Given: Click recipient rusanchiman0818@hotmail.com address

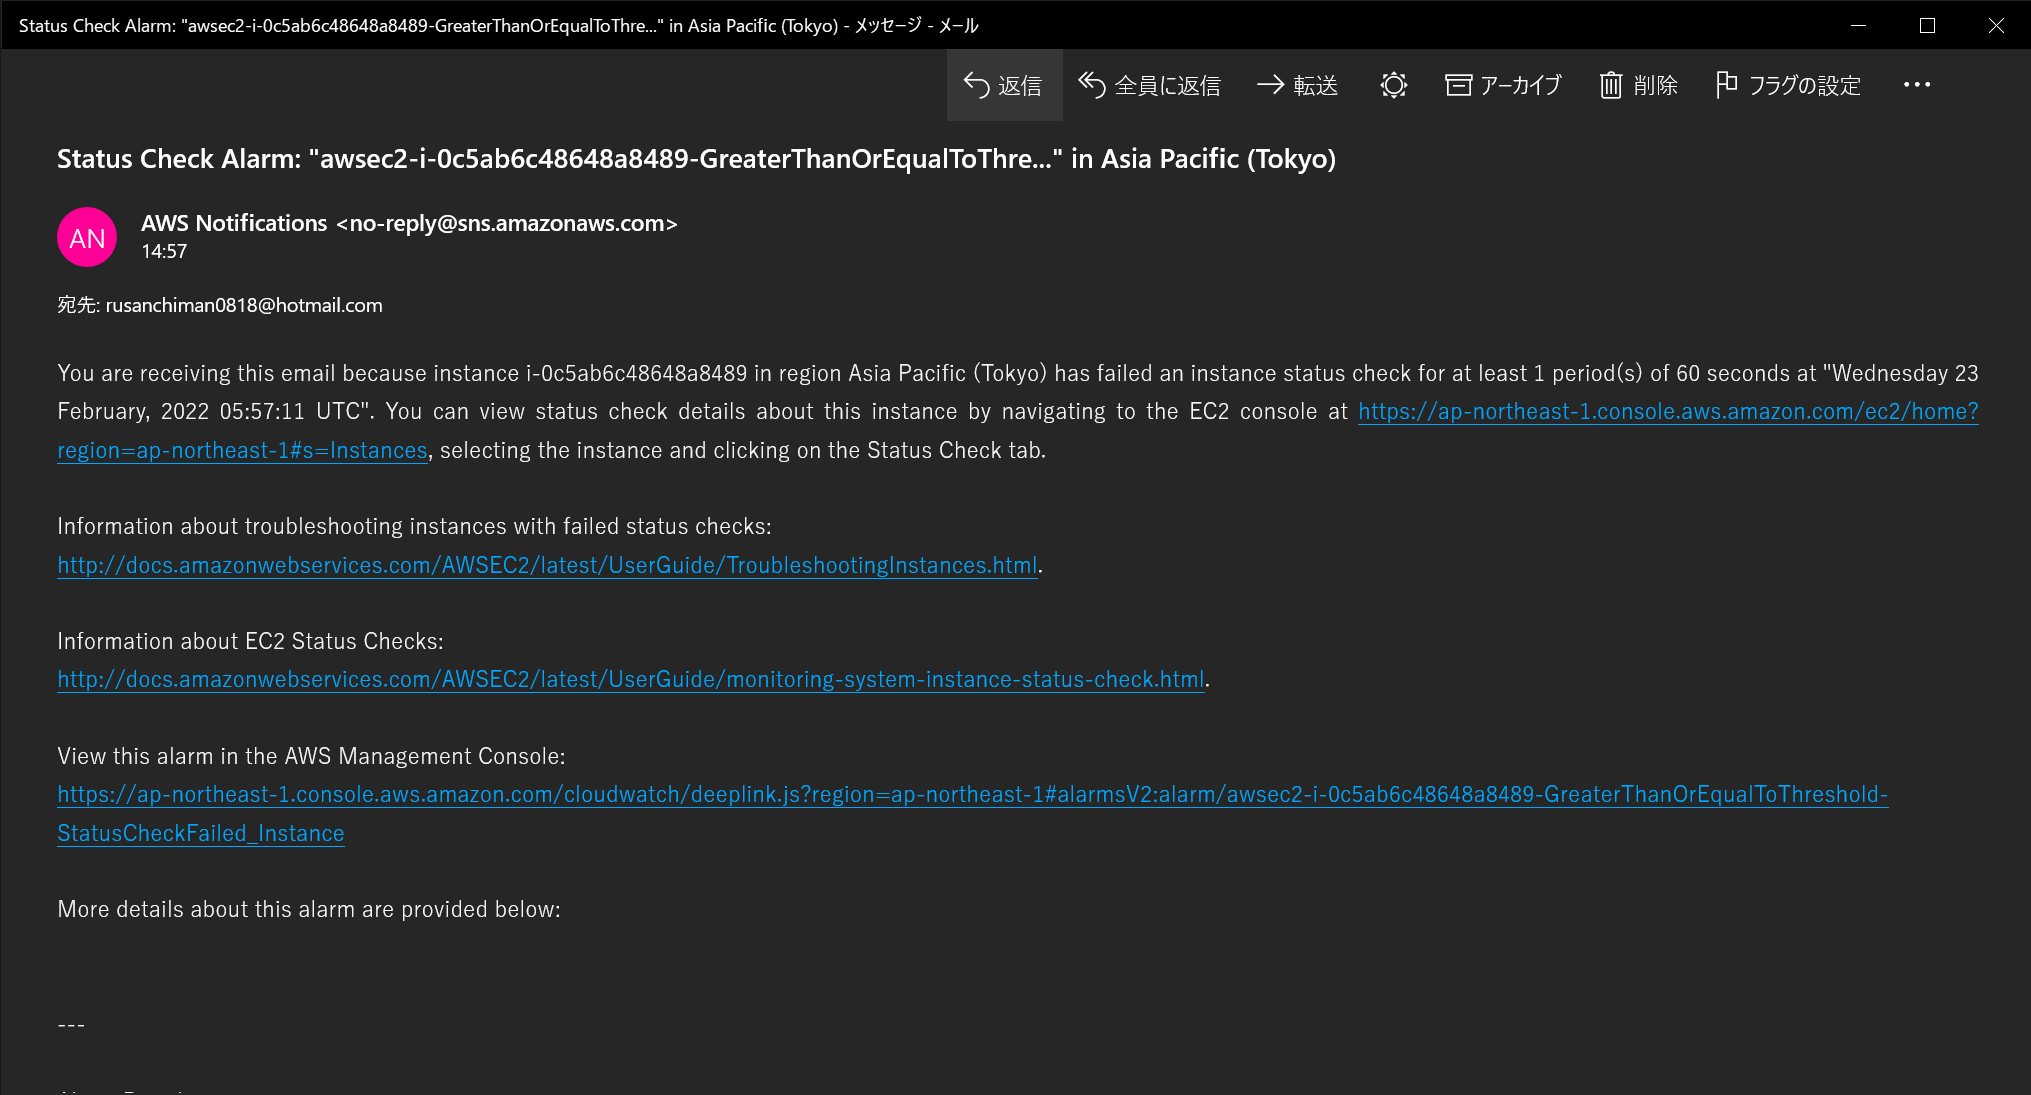Looking at the screenshot, I should (244, 305).
